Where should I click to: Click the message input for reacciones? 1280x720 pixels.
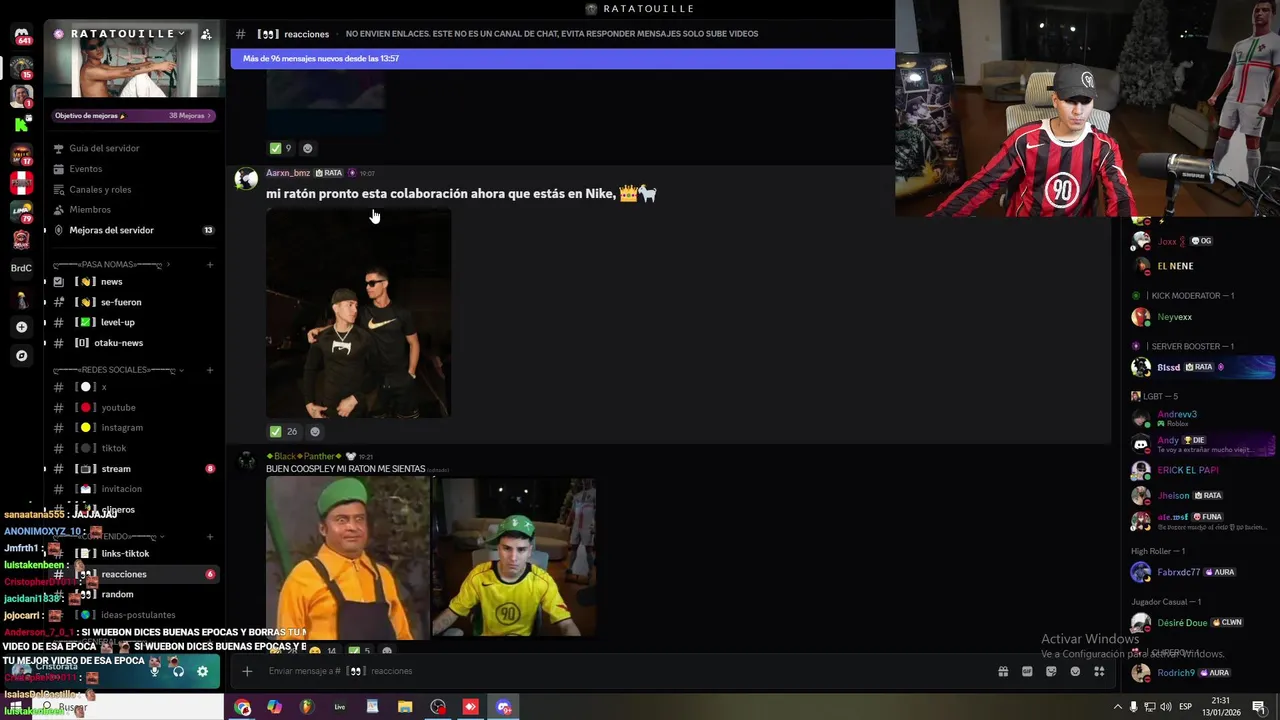click(x=620, y=671)
